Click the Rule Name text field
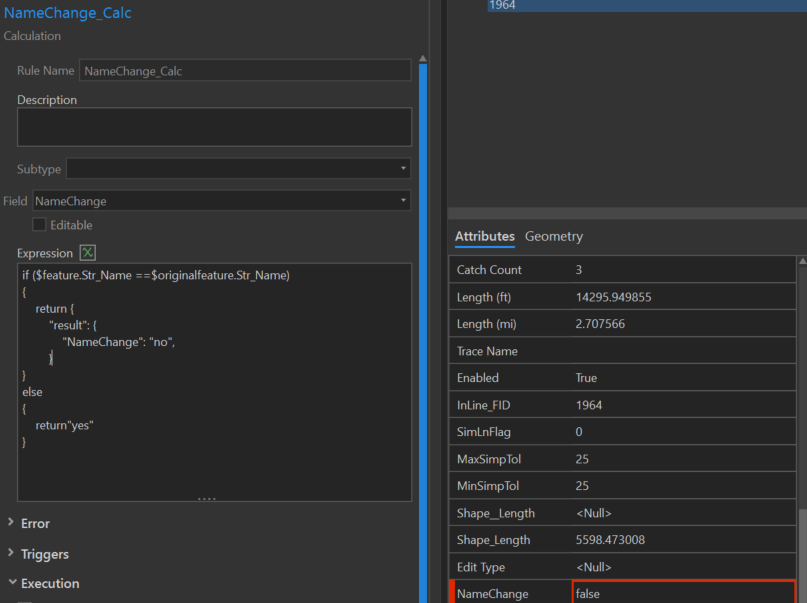807x603 pixels. tap(244, 71)
